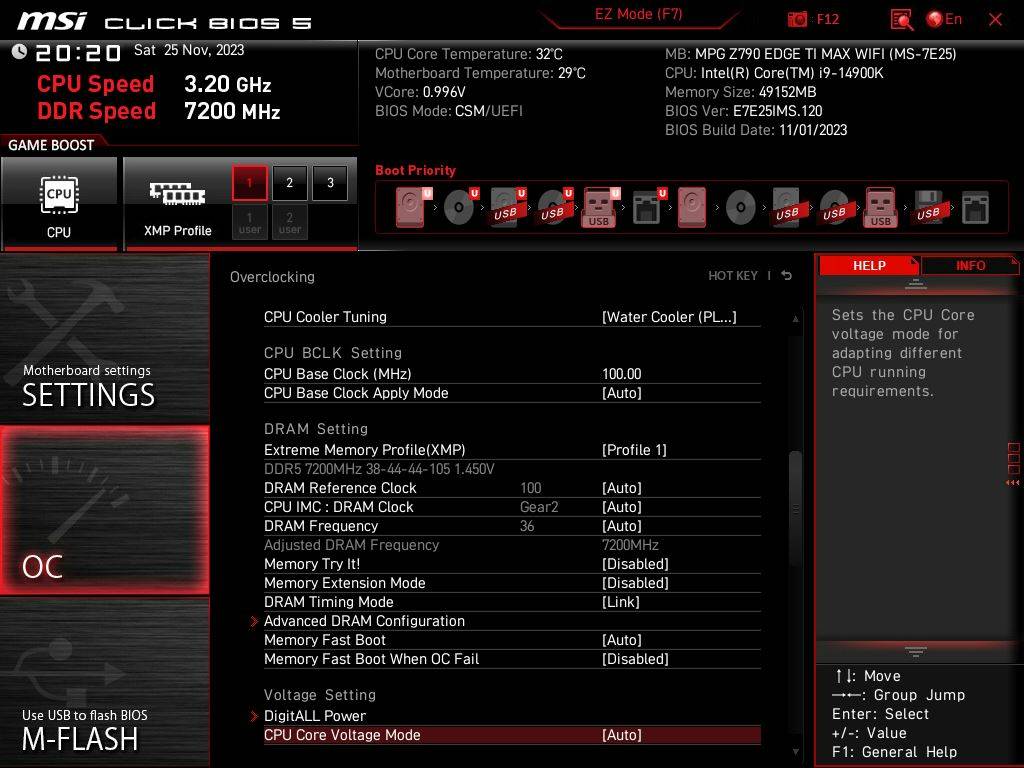Open CPU Cooler Tuning value dropdown

pos(669,317)
